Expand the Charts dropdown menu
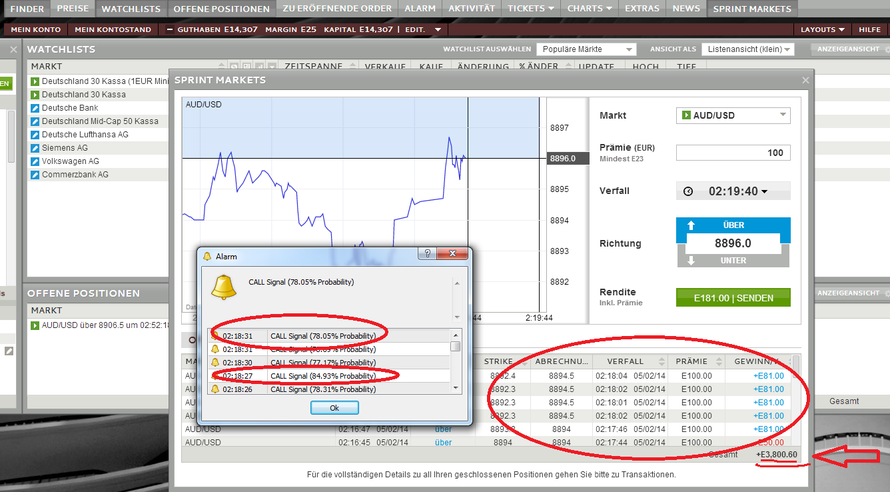890x492 pixels. pyautogui.click(x=590, y=9)
